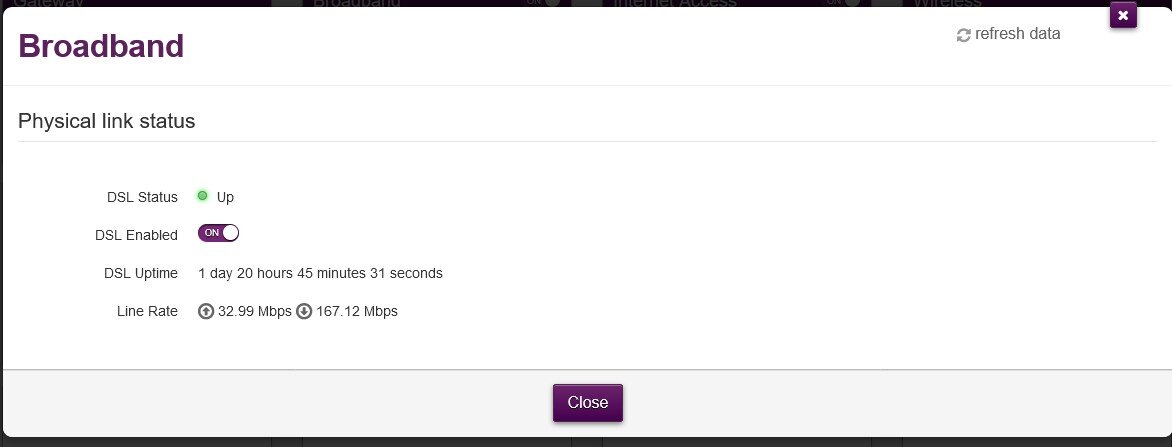Click the ON label inside the DSL Enabled switch
Image resolution: width=1172 pixels, height=447 pixels.
point(212,232)
